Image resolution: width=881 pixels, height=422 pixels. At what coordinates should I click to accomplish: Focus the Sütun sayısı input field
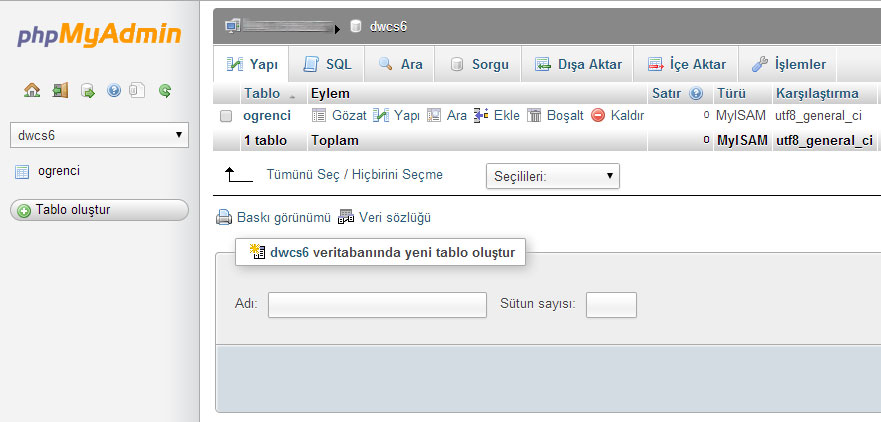coord(611,305)
